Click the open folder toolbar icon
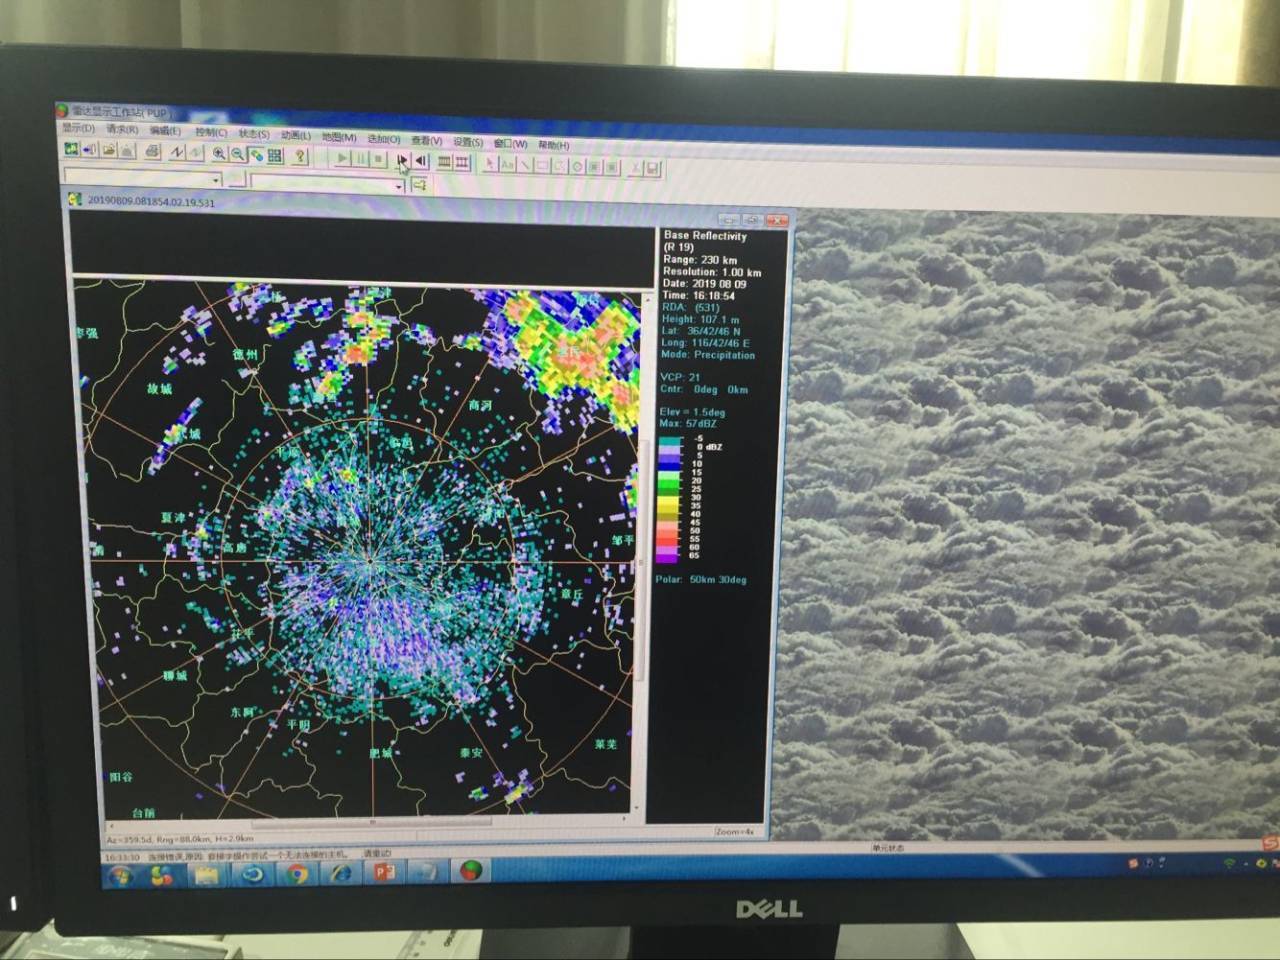The height and width of the screenshot is (960, 1280). tap(109, 150)
